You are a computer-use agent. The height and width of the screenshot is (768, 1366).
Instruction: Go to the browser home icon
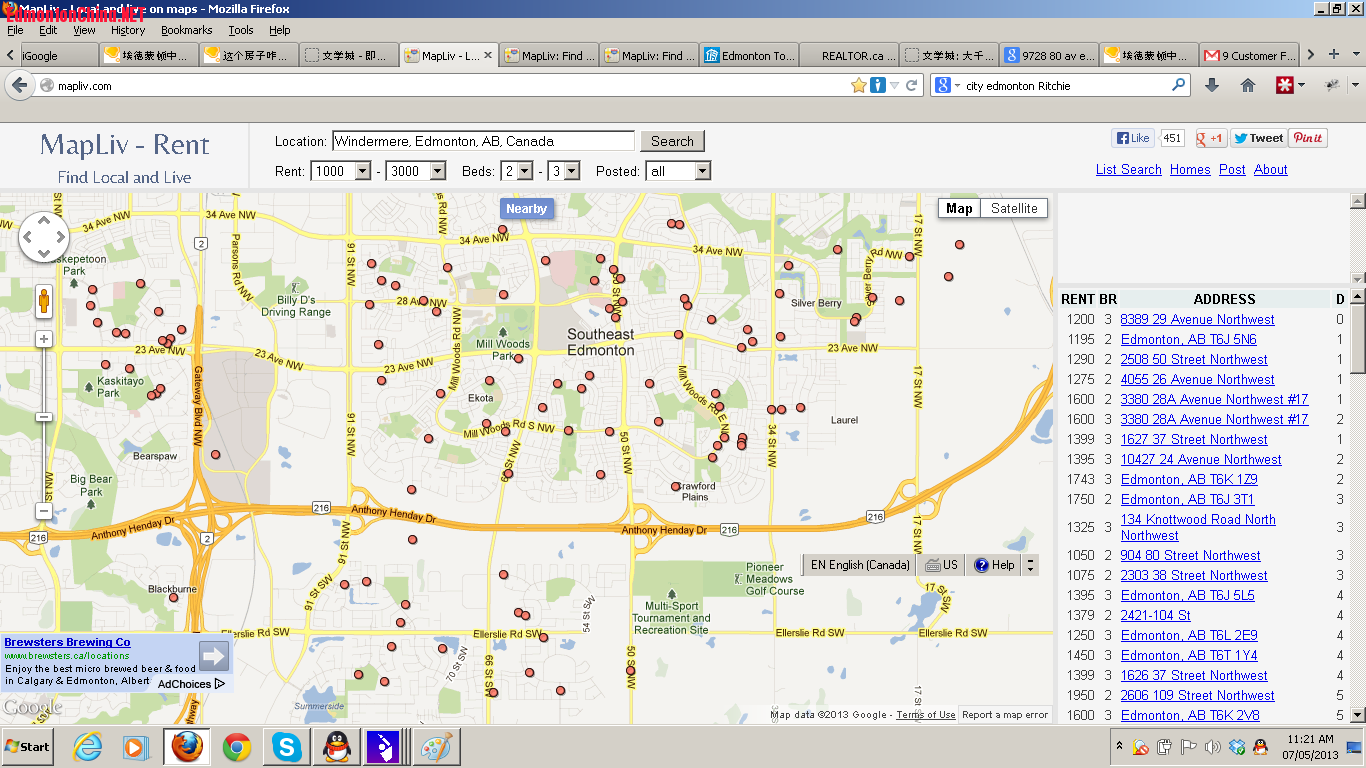pyautogui.click(x=1248, y=86)
